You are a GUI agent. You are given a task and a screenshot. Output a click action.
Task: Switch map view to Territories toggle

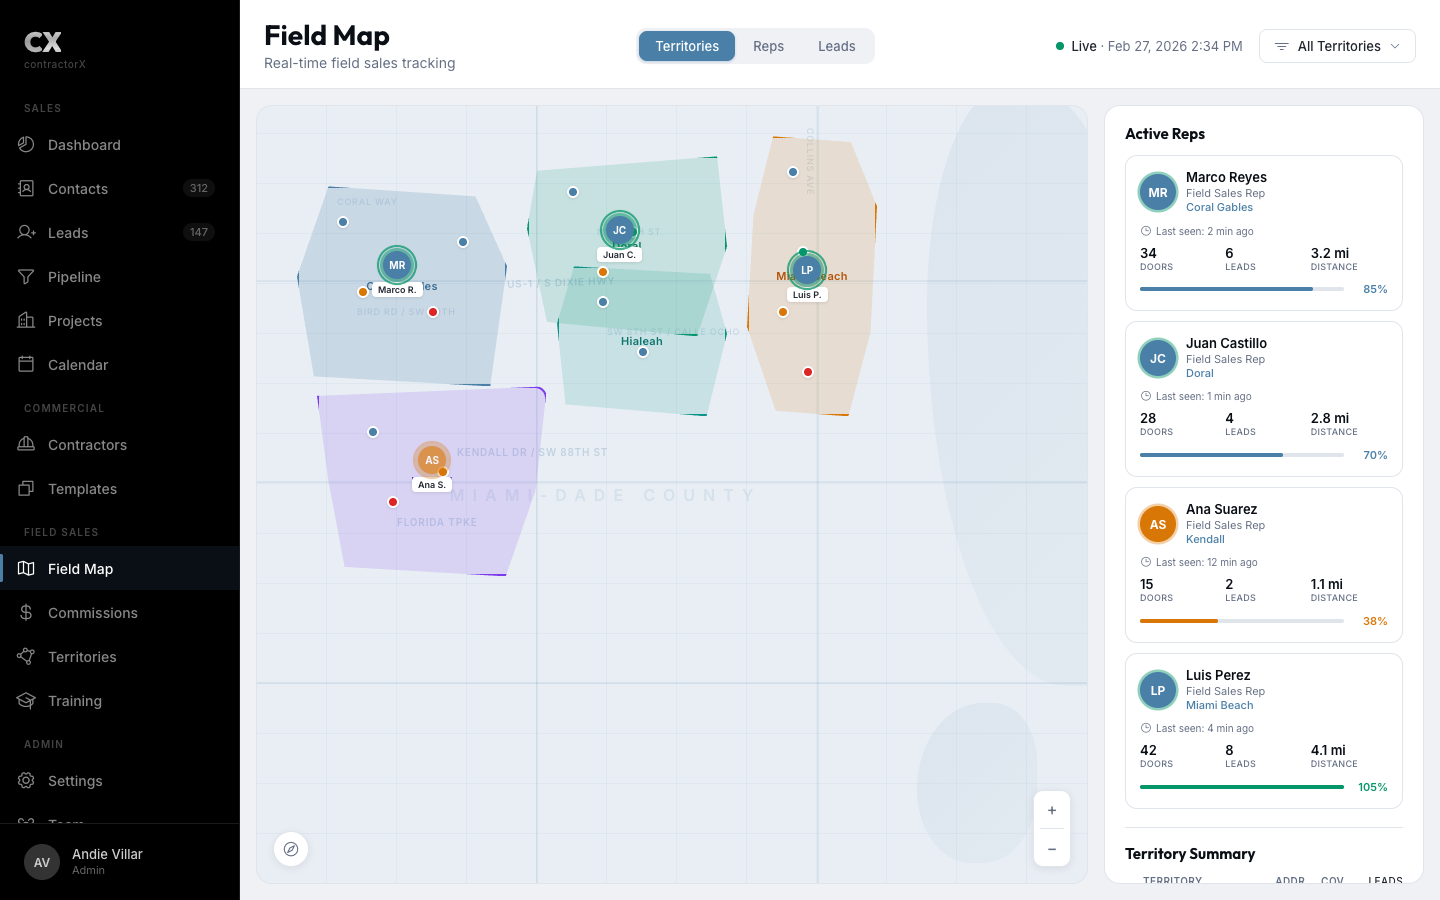tap(687, 46)
